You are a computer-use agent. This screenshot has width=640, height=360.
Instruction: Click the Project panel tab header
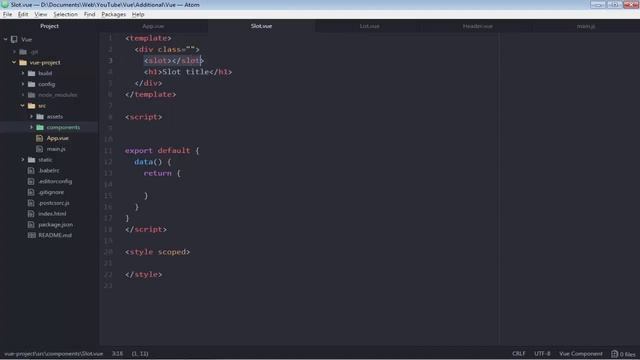49,26
